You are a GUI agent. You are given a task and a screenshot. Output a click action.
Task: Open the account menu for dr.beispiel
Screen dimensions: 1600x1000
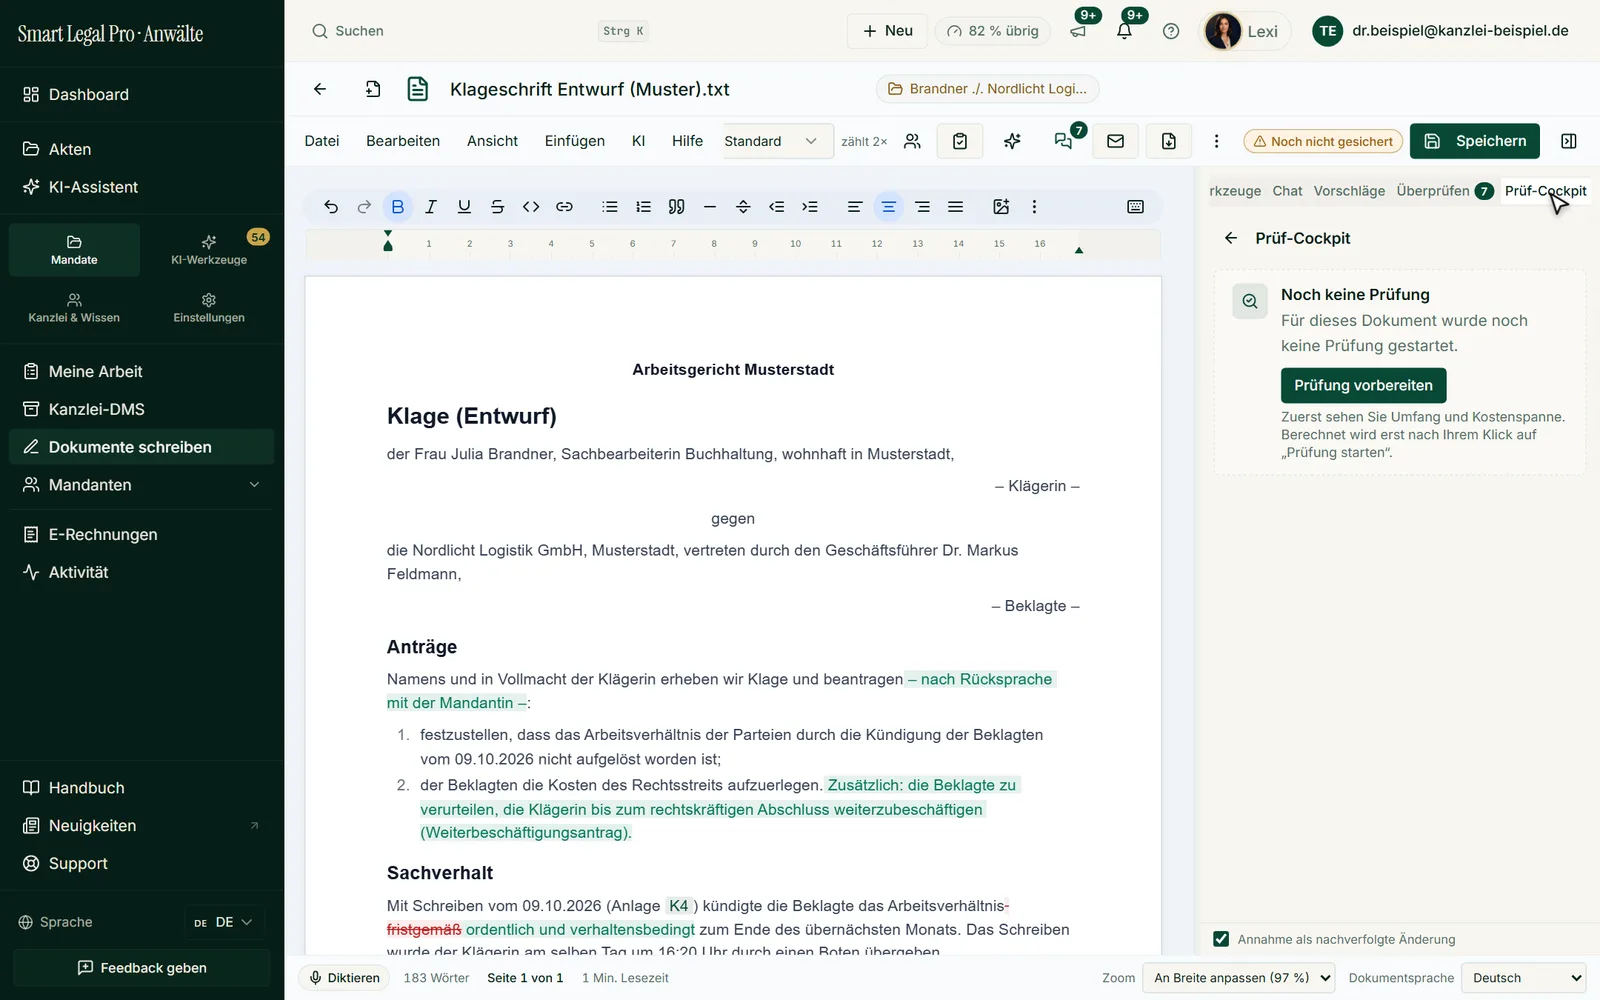(x=1441, y=31)
